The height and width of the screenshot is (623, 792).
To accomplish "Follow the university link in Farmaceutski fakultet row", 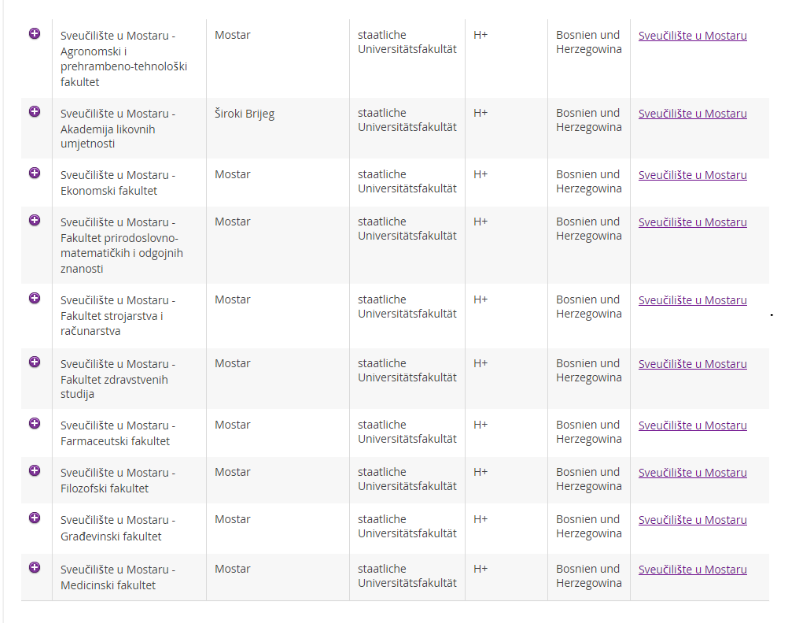I will tap(692, 425).
